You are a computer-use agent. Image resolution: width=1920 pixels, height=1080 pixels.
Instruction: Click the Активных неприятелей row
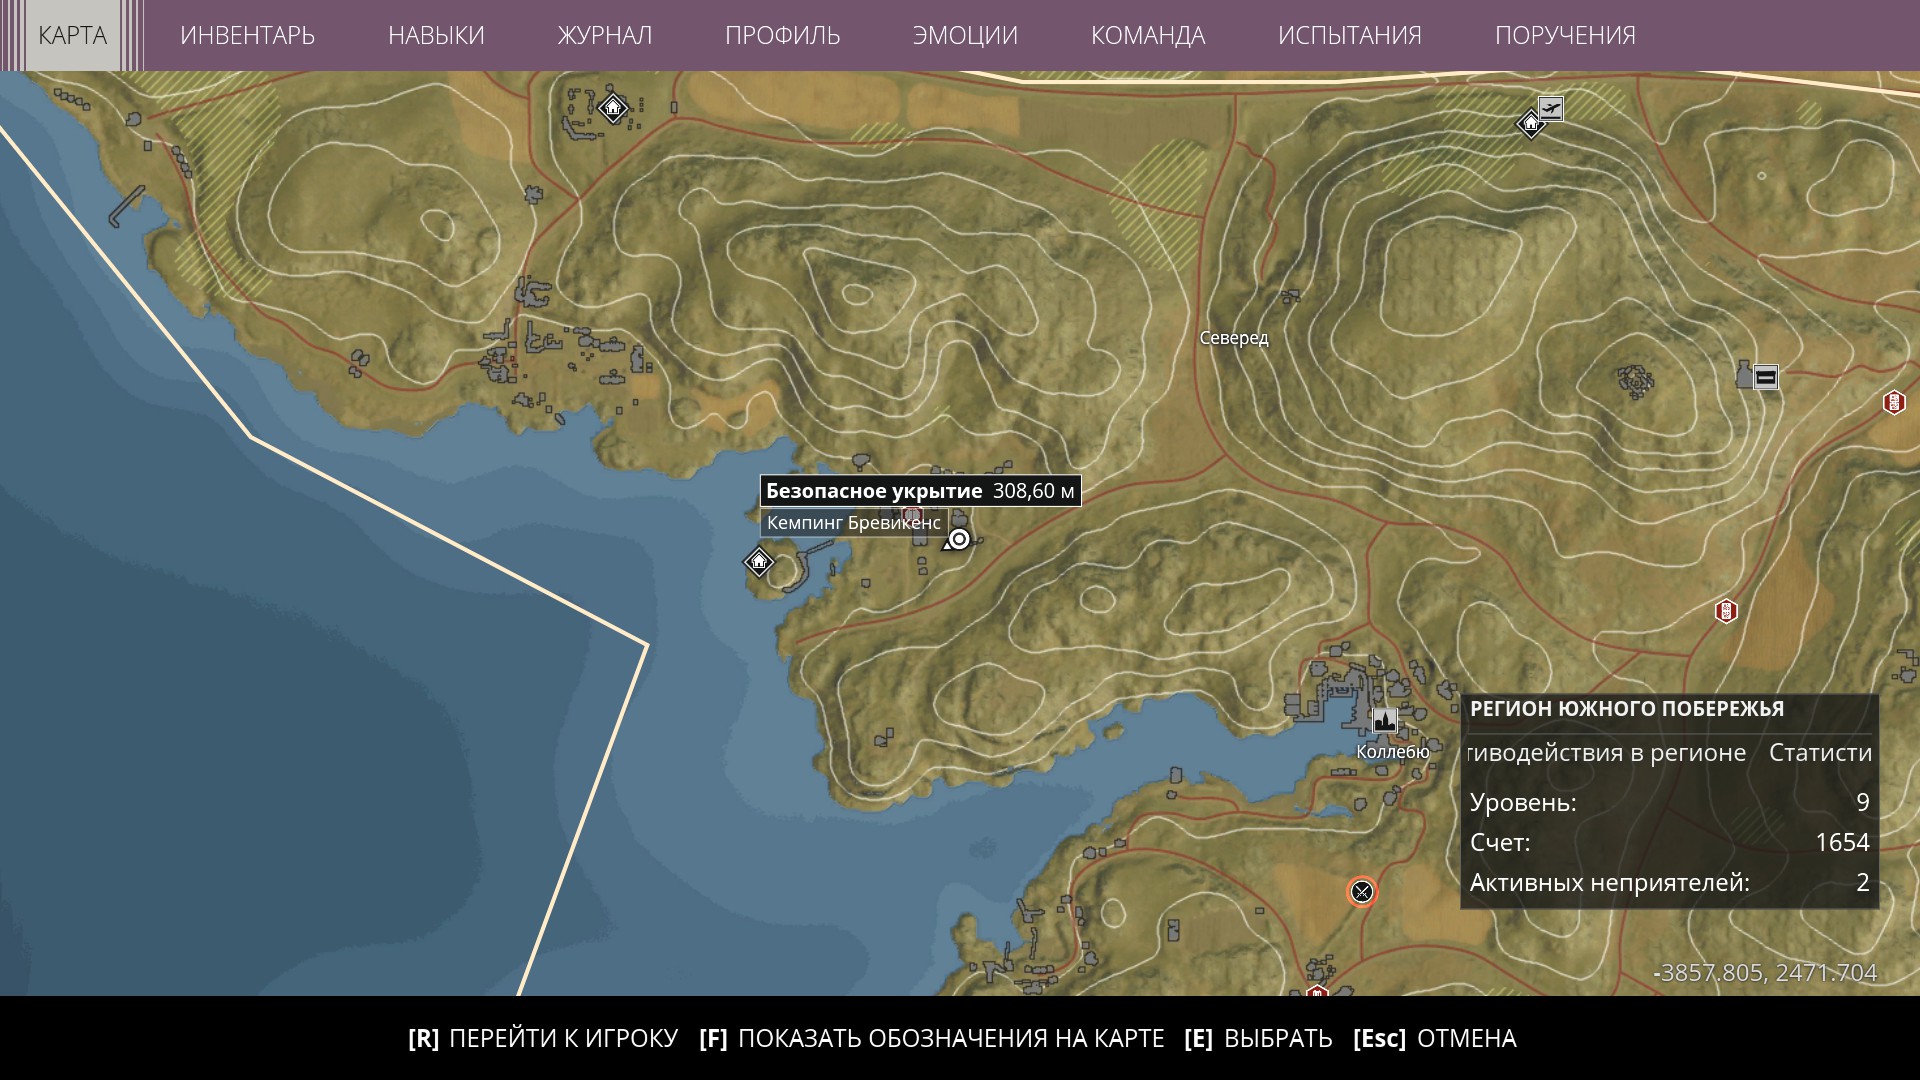(1670, 882)
